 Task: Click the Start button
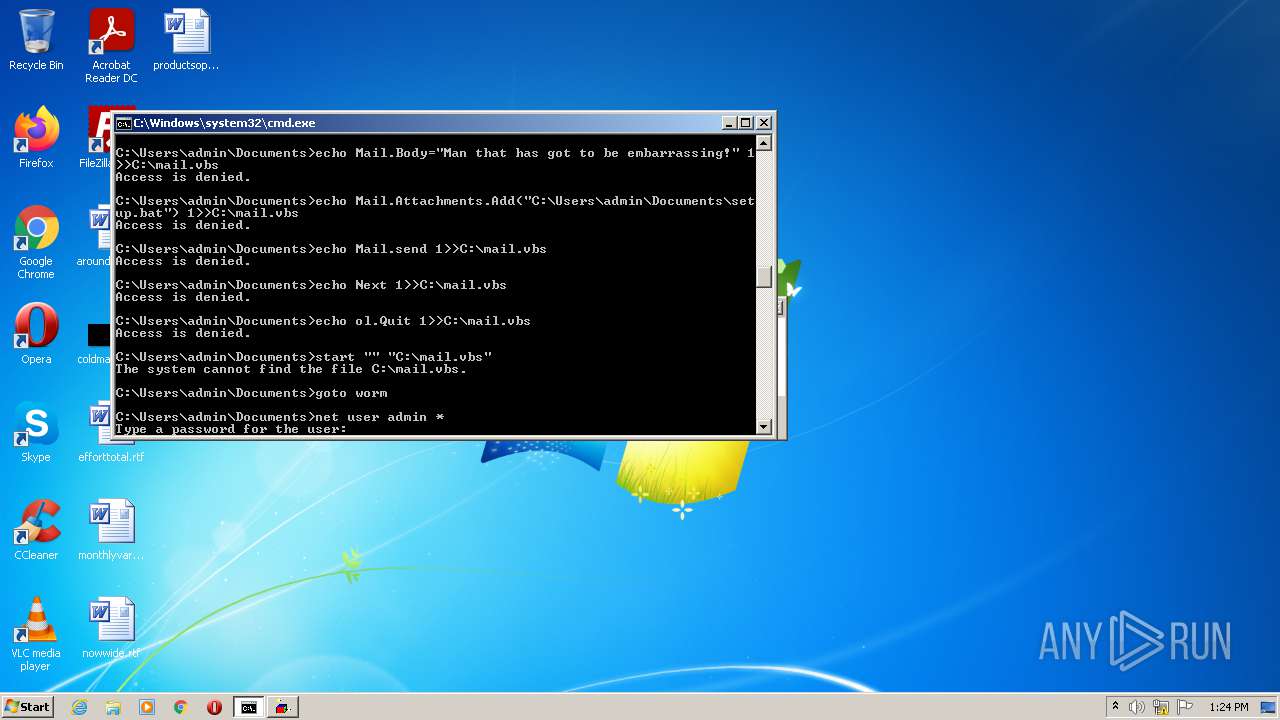point(28,707)
